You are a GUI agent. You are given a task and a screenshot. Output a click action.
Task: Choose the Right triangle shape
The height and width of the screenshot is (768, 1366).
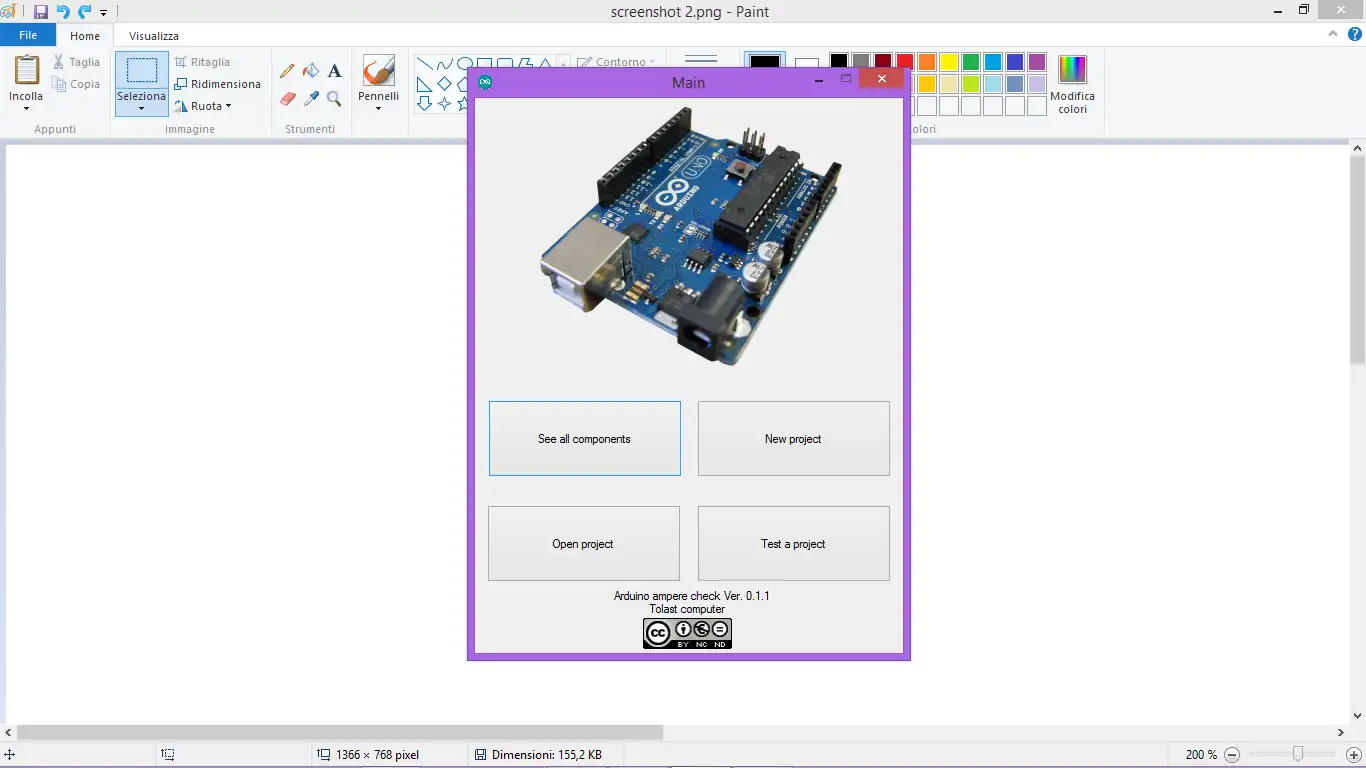(424, 84)
